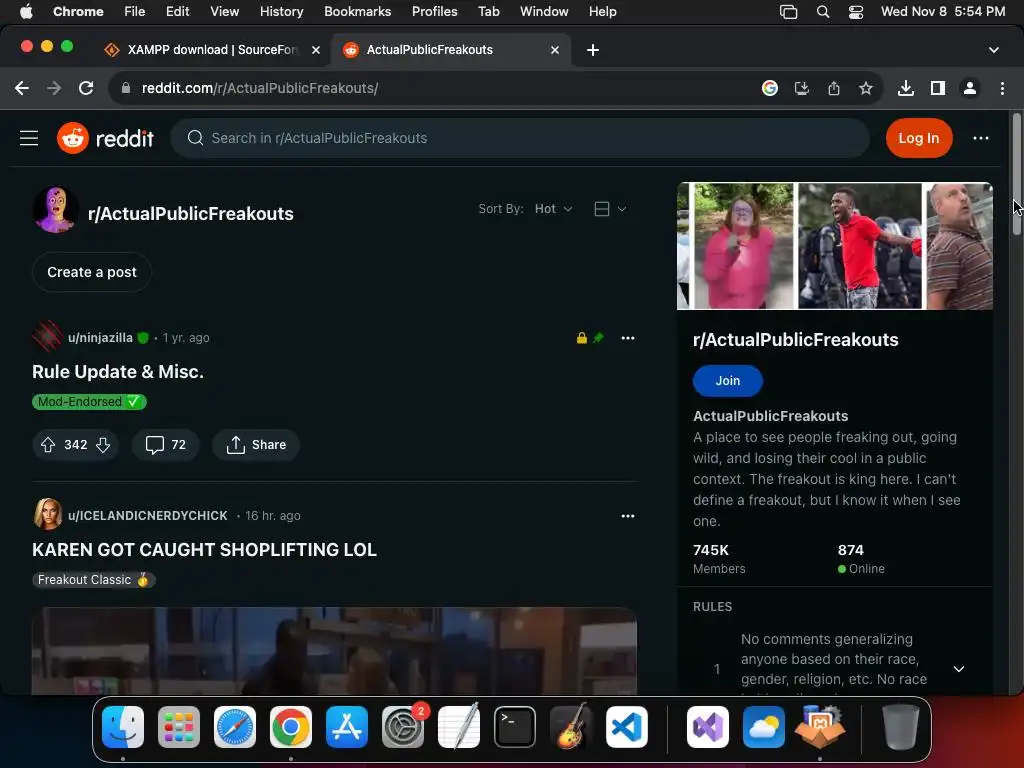Open Terminal from the dock

pyautogui.click(x=515, y=727)
